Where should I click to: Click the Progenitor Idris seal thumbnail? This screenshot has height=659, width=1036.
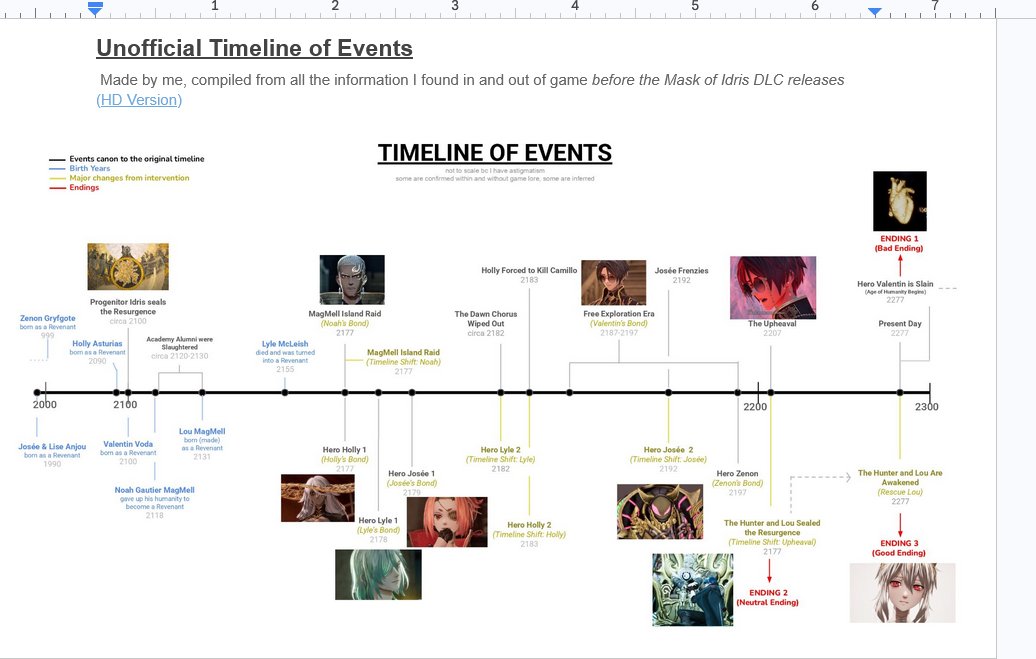pyautogui.click(x=128, y=266)
